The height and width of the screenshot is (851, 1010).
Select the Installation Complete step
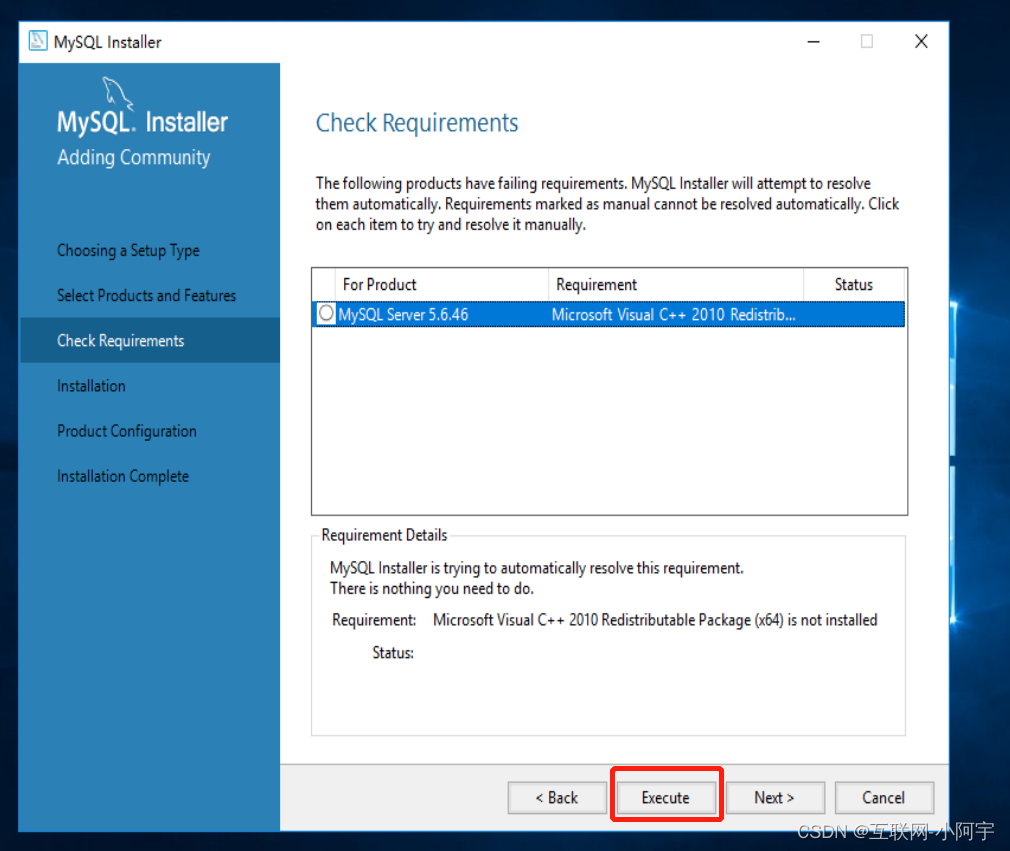[123, 475]
